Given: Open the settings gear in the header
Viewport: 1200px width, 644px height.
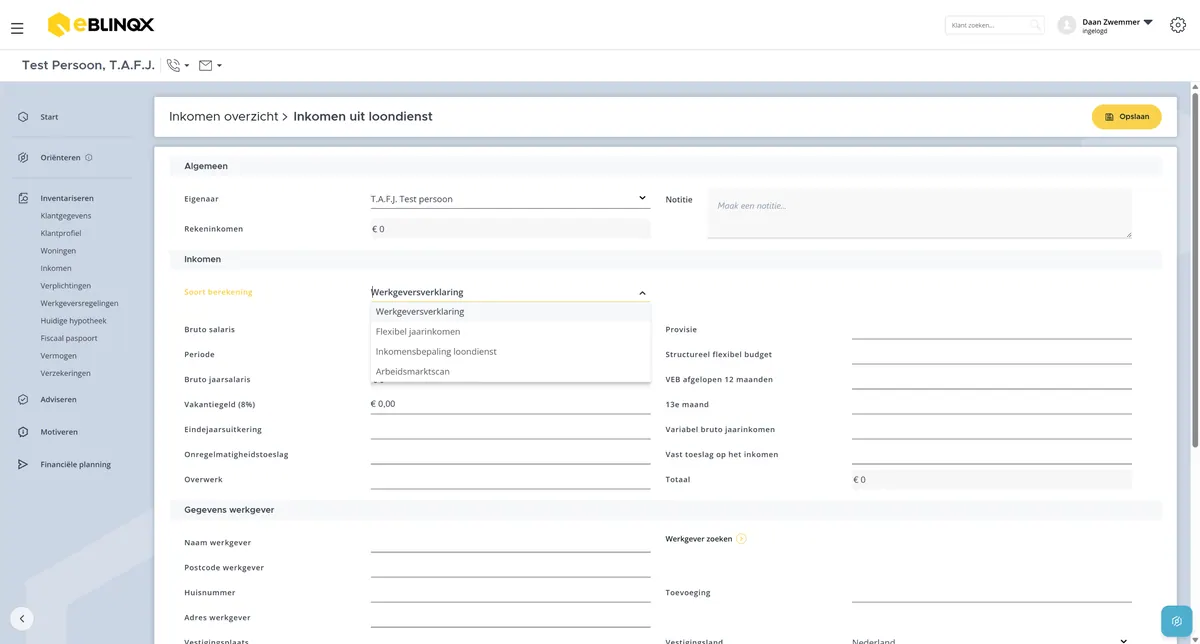Looking at the screenshot, I should pos(1177,25).
